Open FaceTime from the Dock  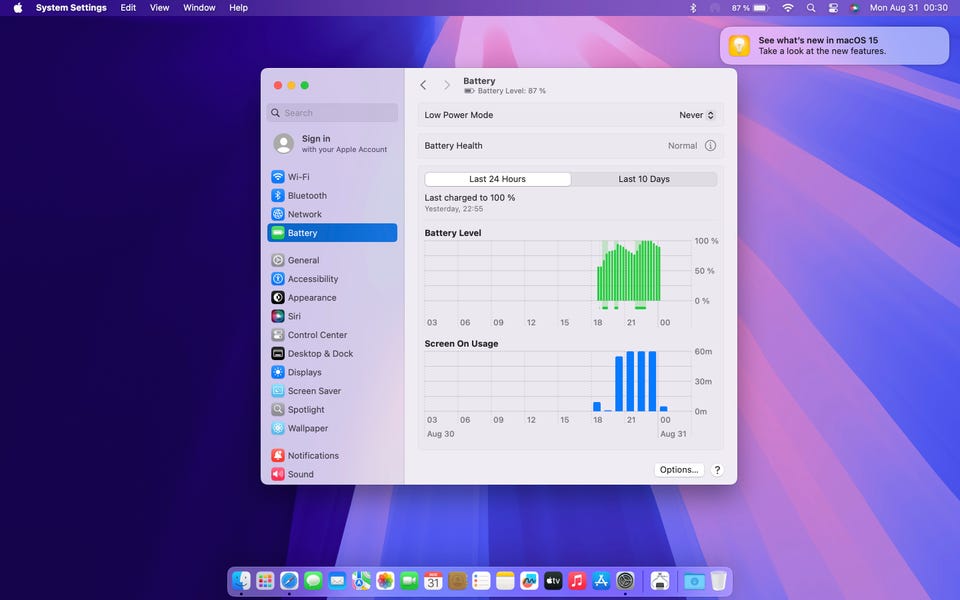pos(409,580)
